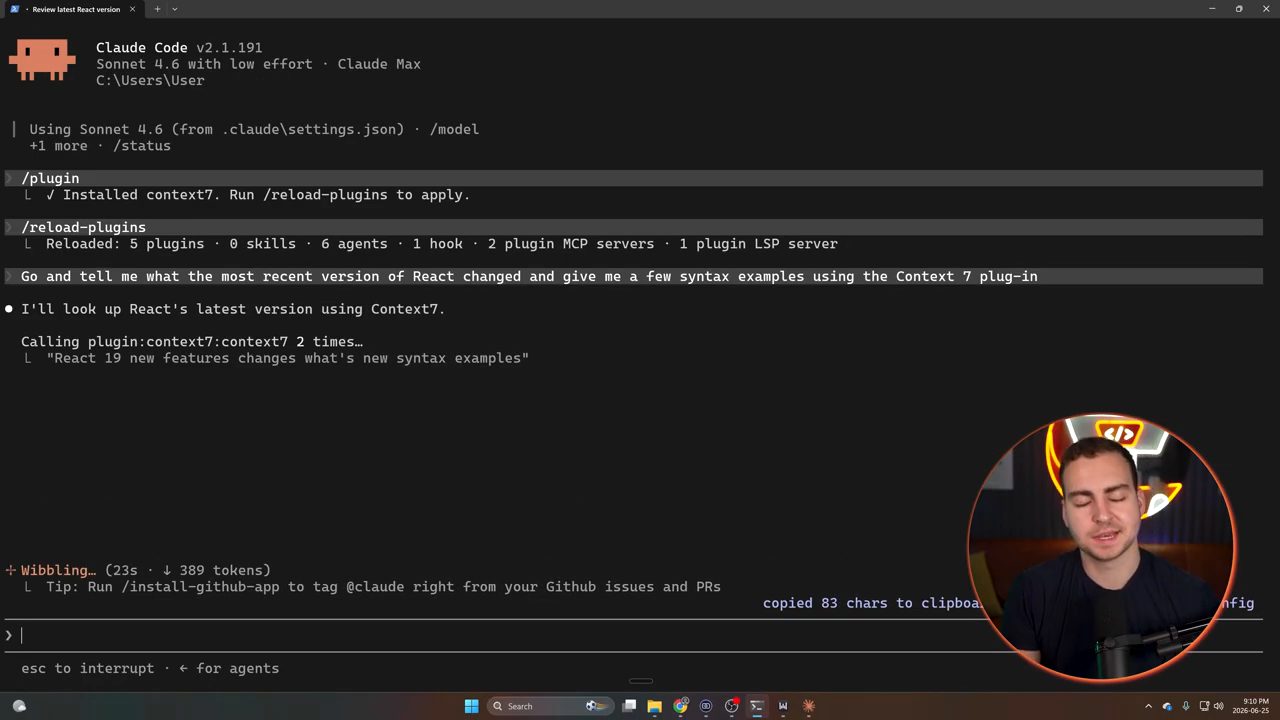Click the 'Sonnet 4.6 with low effort' line

(x=258, y=64)
